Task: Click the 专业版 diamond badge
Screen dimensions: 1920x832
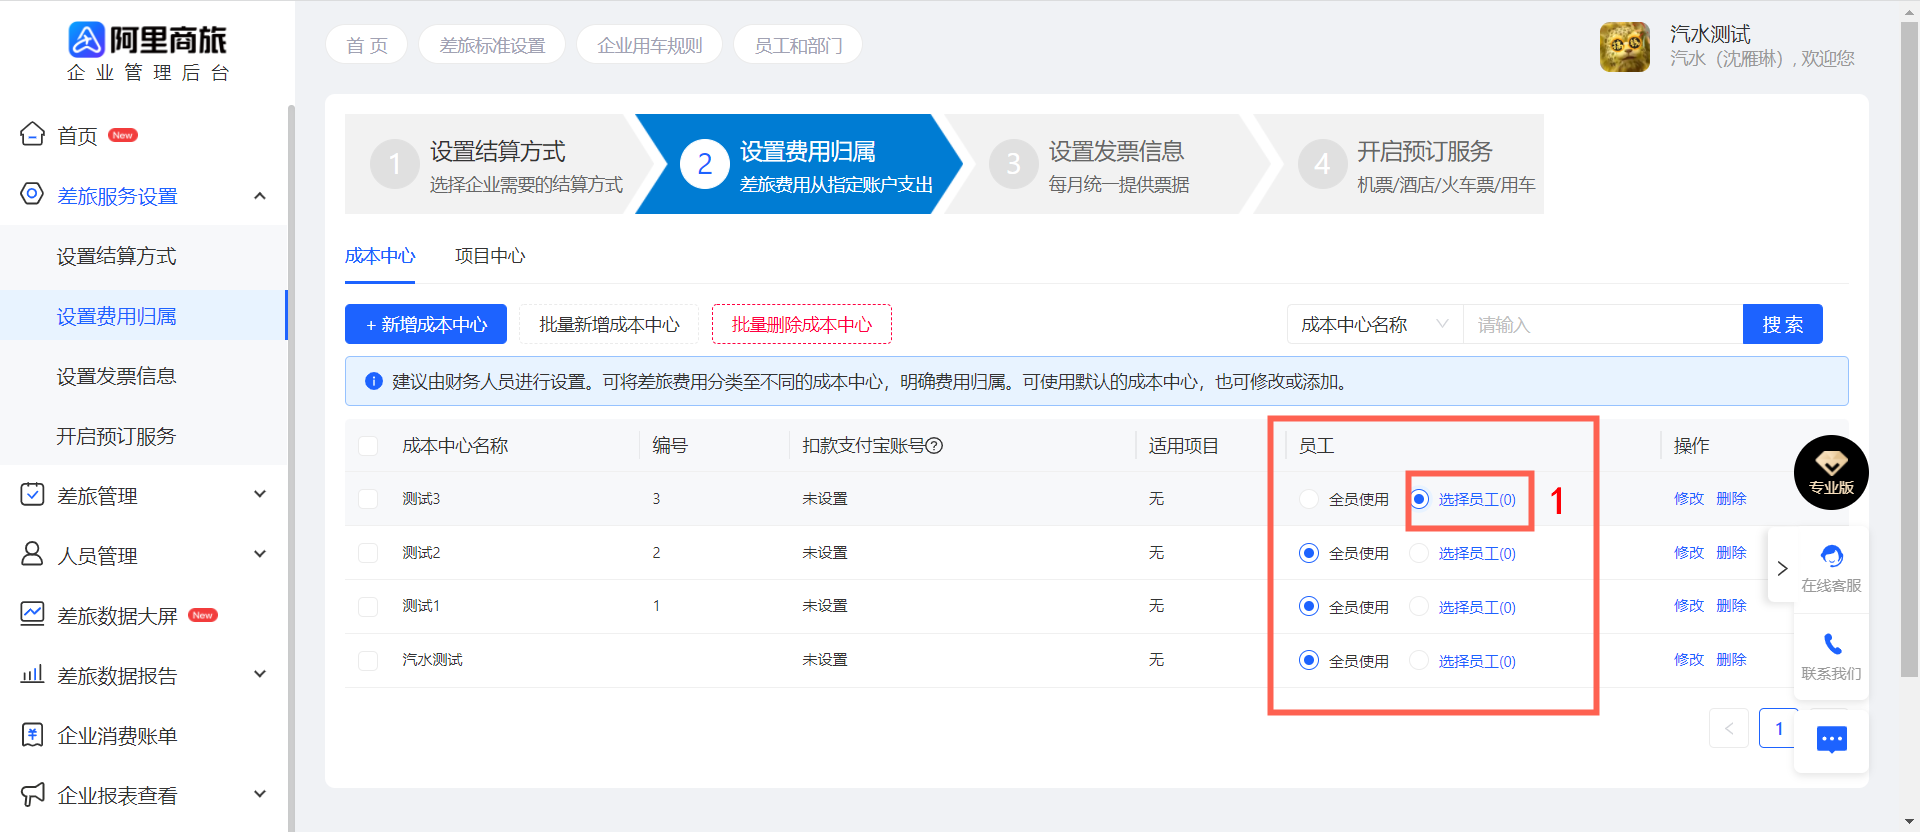Action: tap(1831, 472)
